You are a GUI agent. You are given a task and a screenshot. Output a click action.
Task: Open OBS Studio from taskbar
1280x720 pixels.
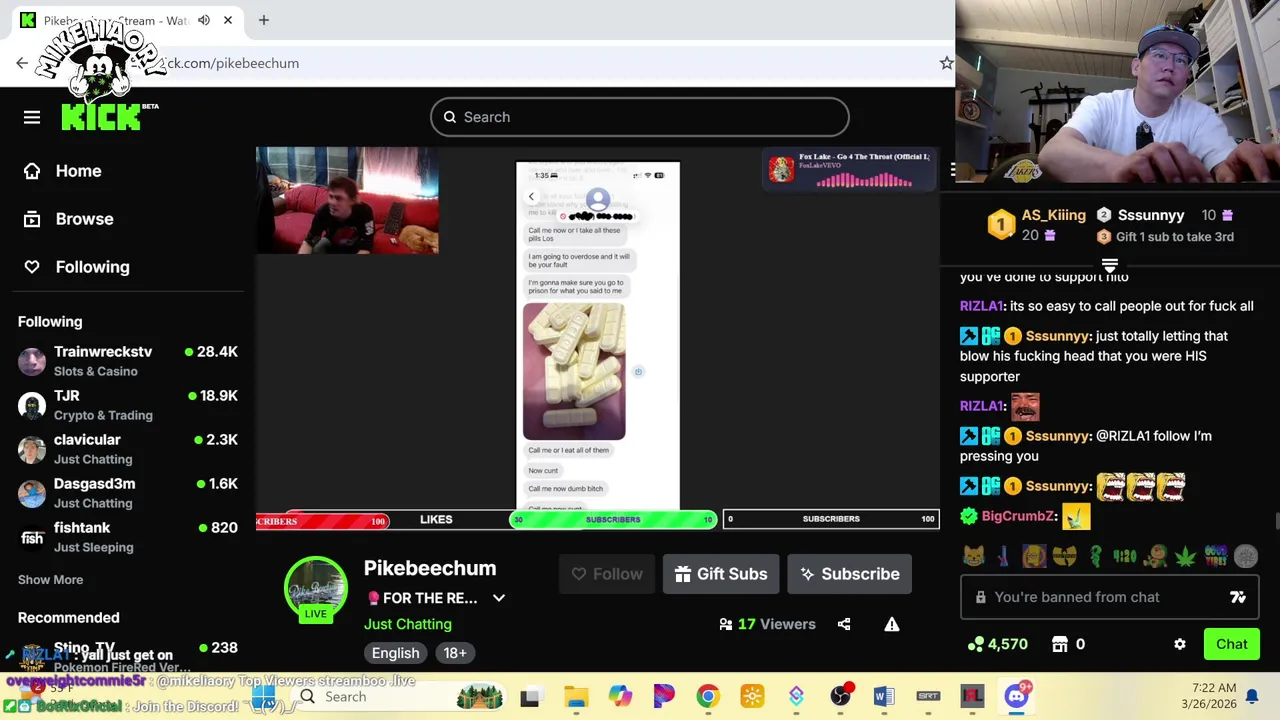tap(840, 696)
